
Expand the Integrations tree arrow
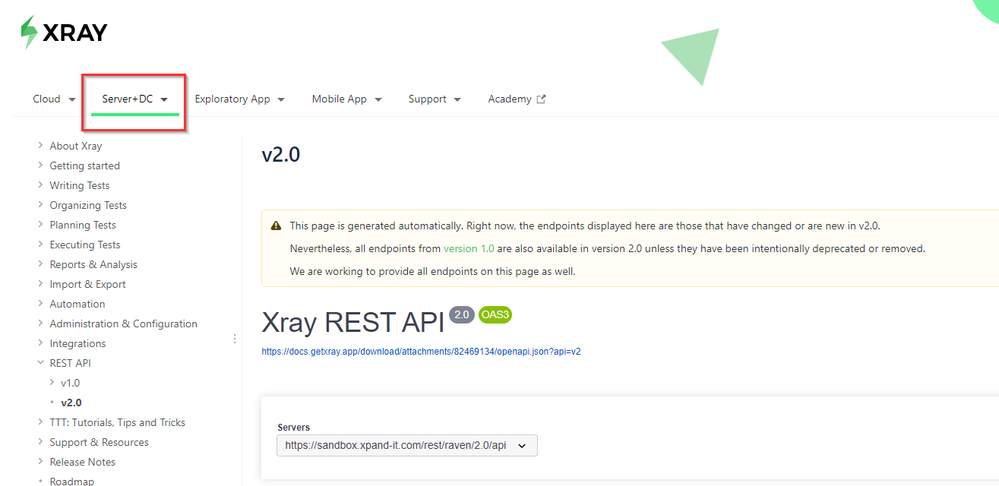click(x=40, y=343)
